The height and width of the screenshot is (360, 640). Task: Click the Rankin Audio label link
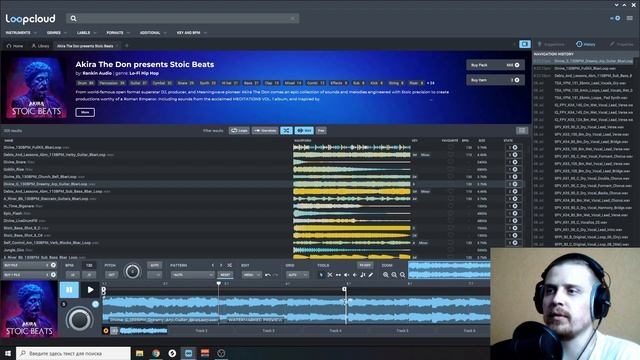coord(97,73)
